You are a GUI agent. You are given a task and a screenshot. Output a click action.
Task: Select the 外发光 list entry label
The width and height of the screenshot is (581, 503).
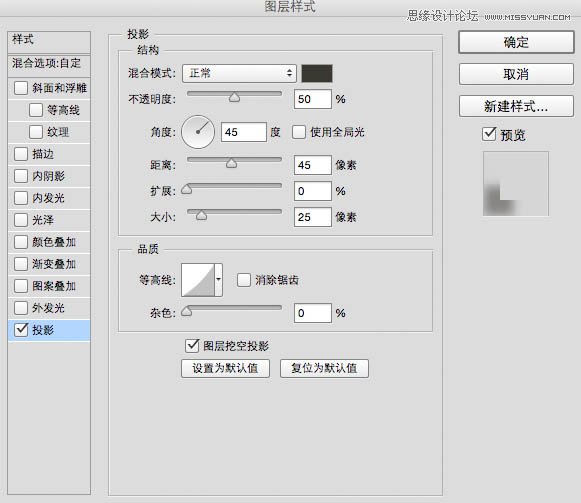tap(49, 308)
